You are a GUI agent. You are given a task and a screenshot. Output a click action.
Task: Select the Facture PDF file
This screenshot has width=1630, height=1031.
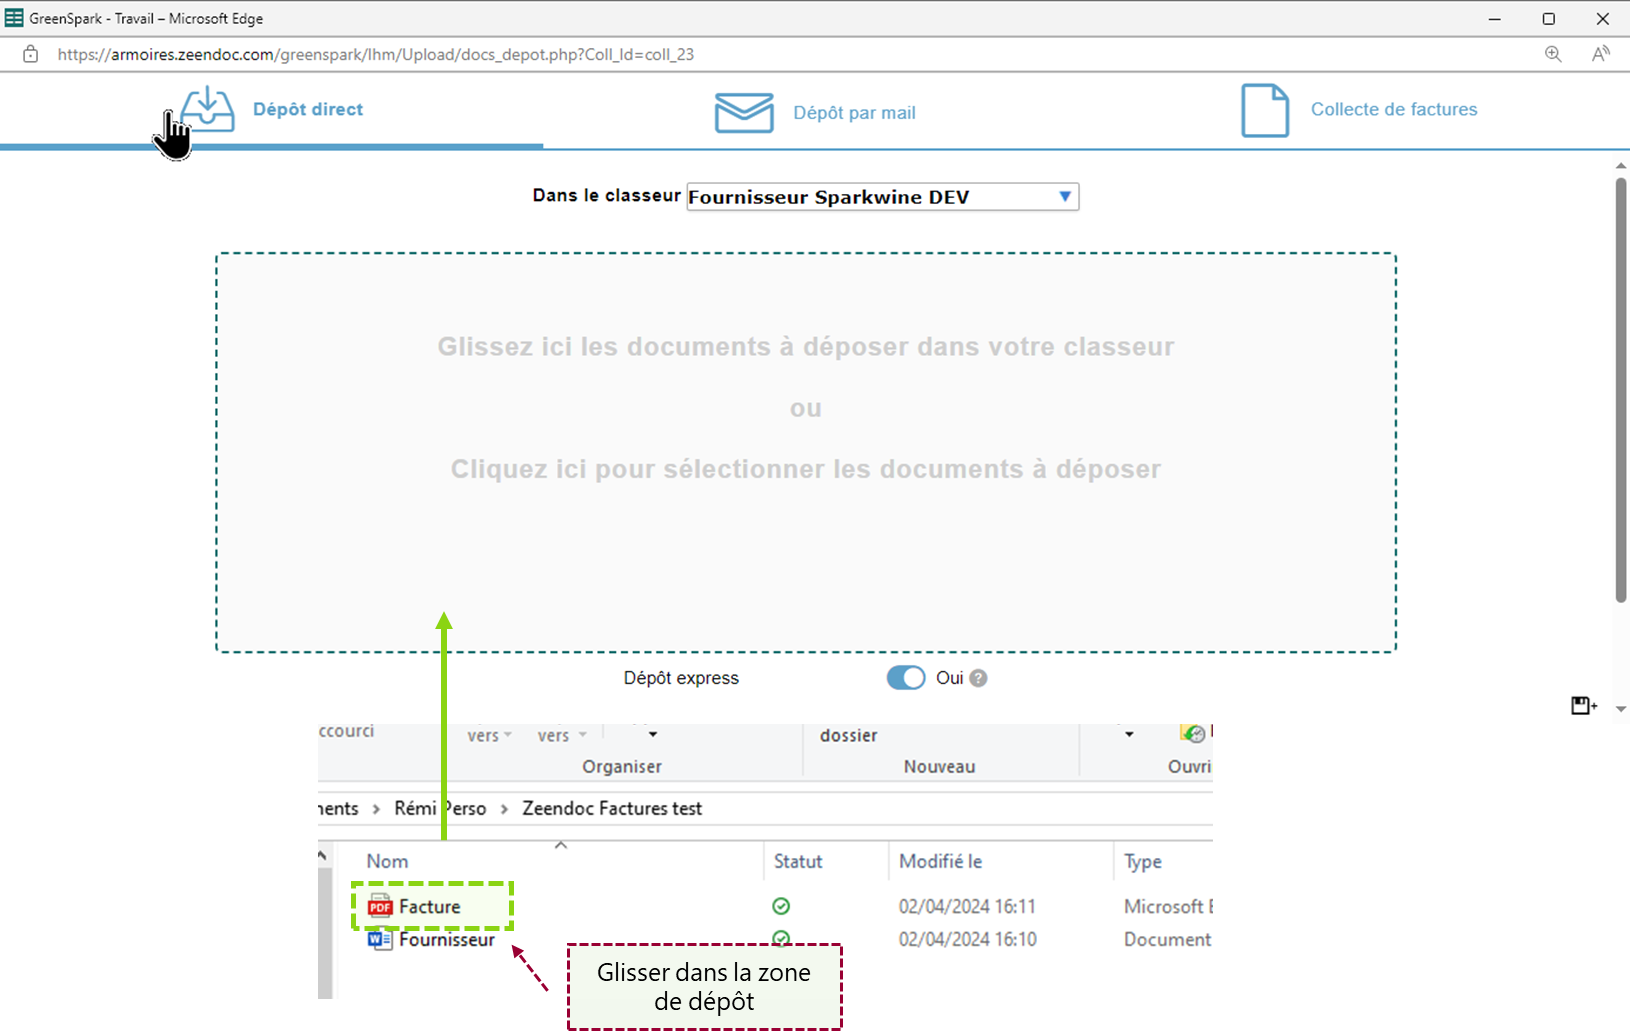coord(429,907)
